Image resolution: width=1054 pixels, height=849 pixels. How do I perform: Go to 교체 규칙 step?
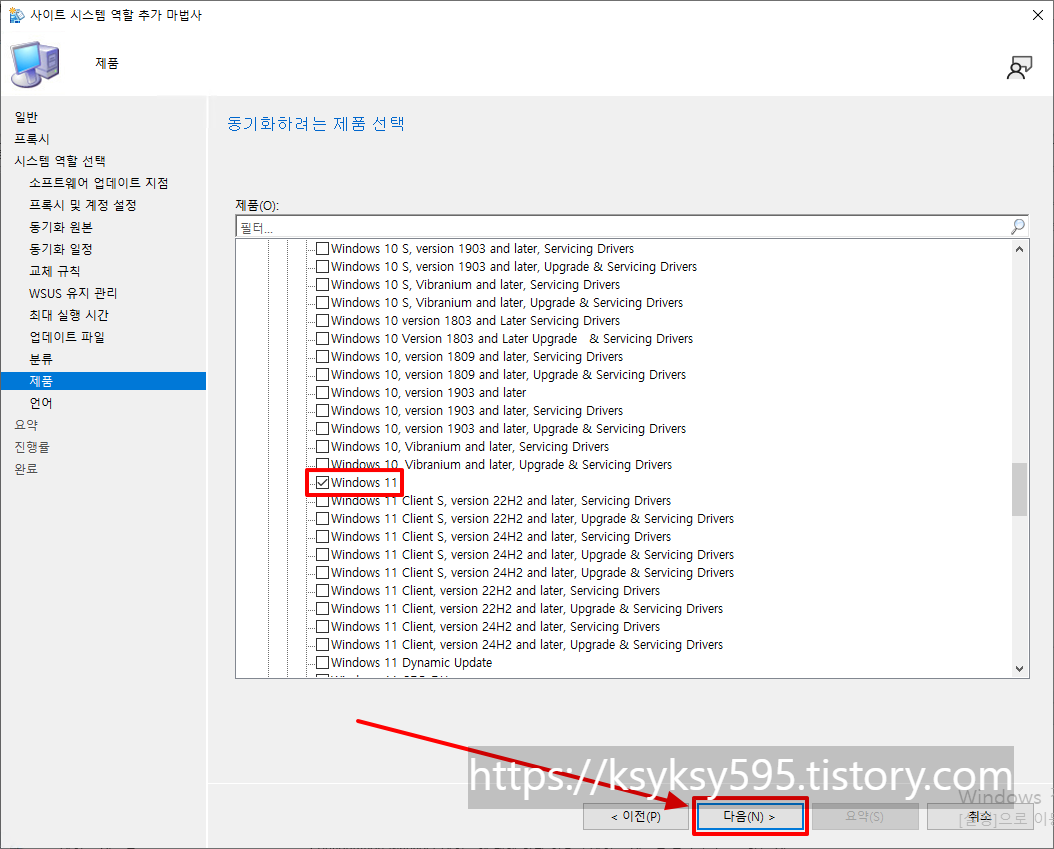(54, 272)
